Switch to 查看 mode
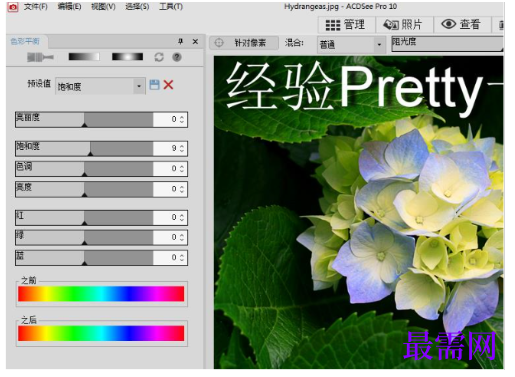This screenshot has width=515, height=377. point(461,24)
